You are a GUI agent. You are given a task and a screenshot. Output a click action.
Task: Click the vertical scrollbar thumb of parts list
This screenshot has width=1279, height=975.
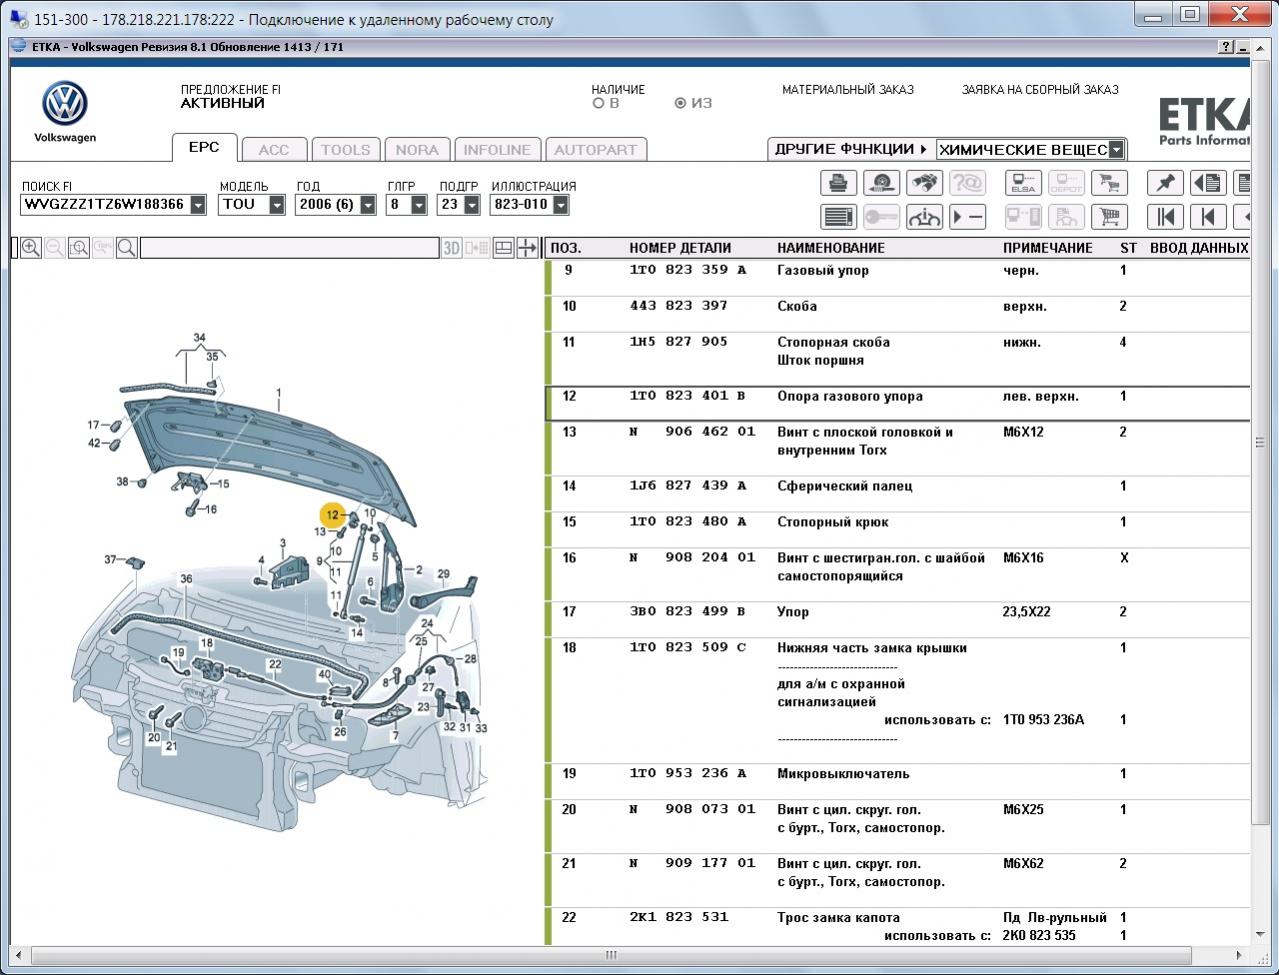click(1260, 442)
